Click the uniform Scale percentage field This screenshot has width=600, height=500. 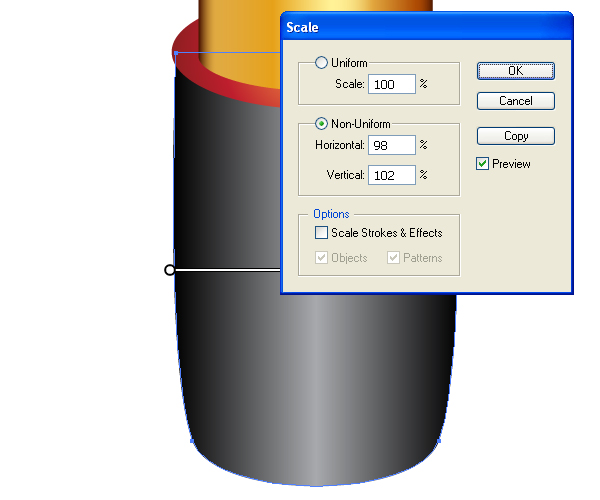[391, 85]
